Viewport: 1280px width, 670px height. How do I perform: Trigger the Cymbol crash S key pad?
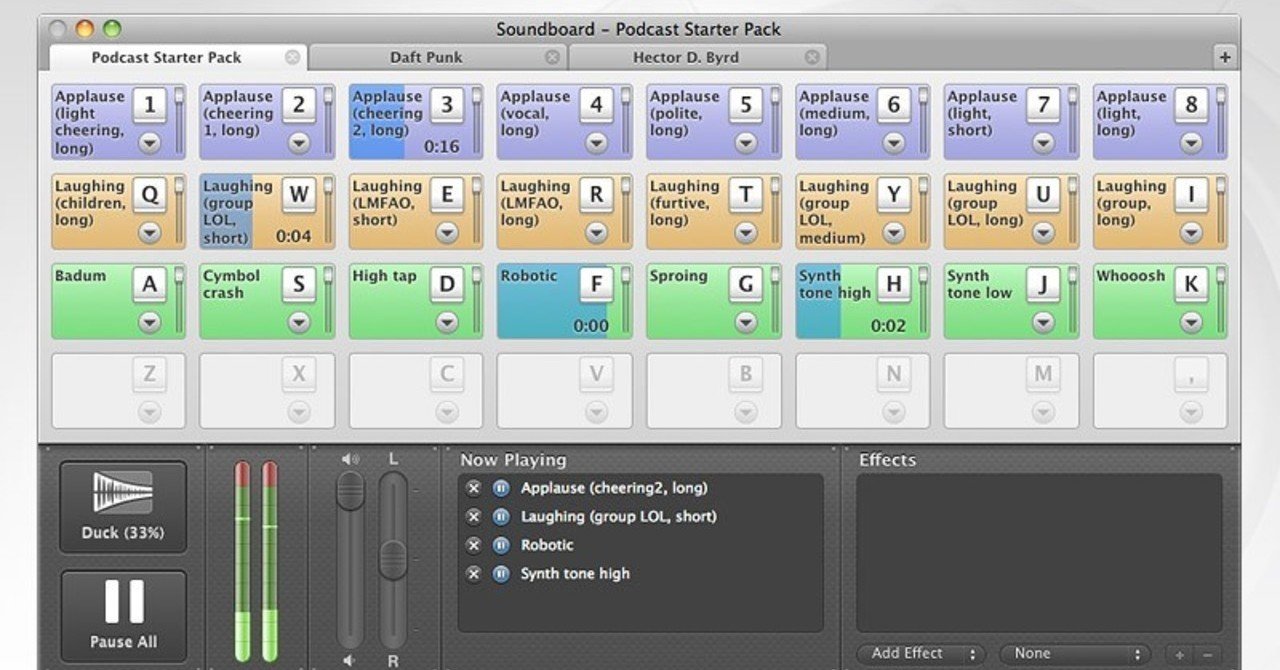(x=299, y=285)
